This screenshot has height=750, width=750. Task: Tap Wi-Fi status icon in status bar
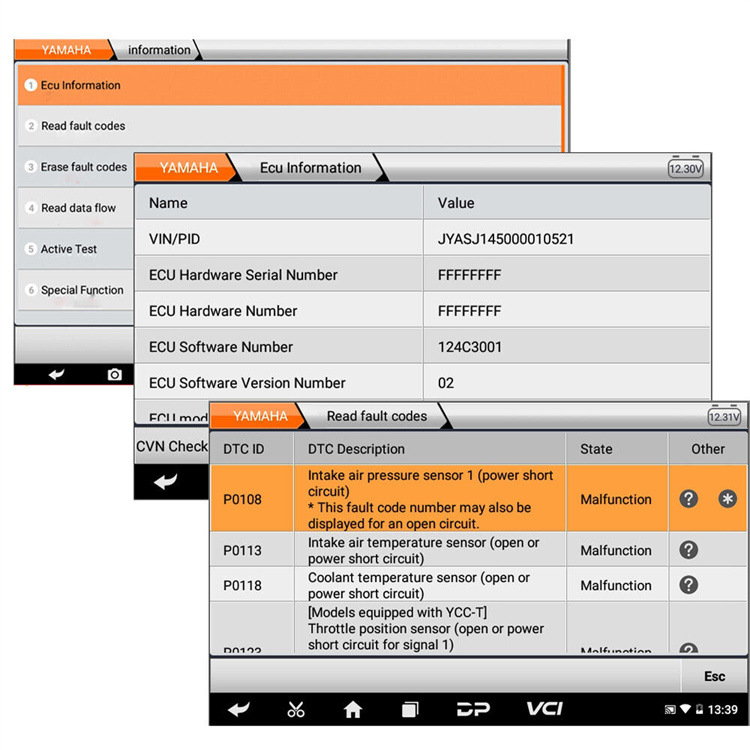click(x=685, y=709)
